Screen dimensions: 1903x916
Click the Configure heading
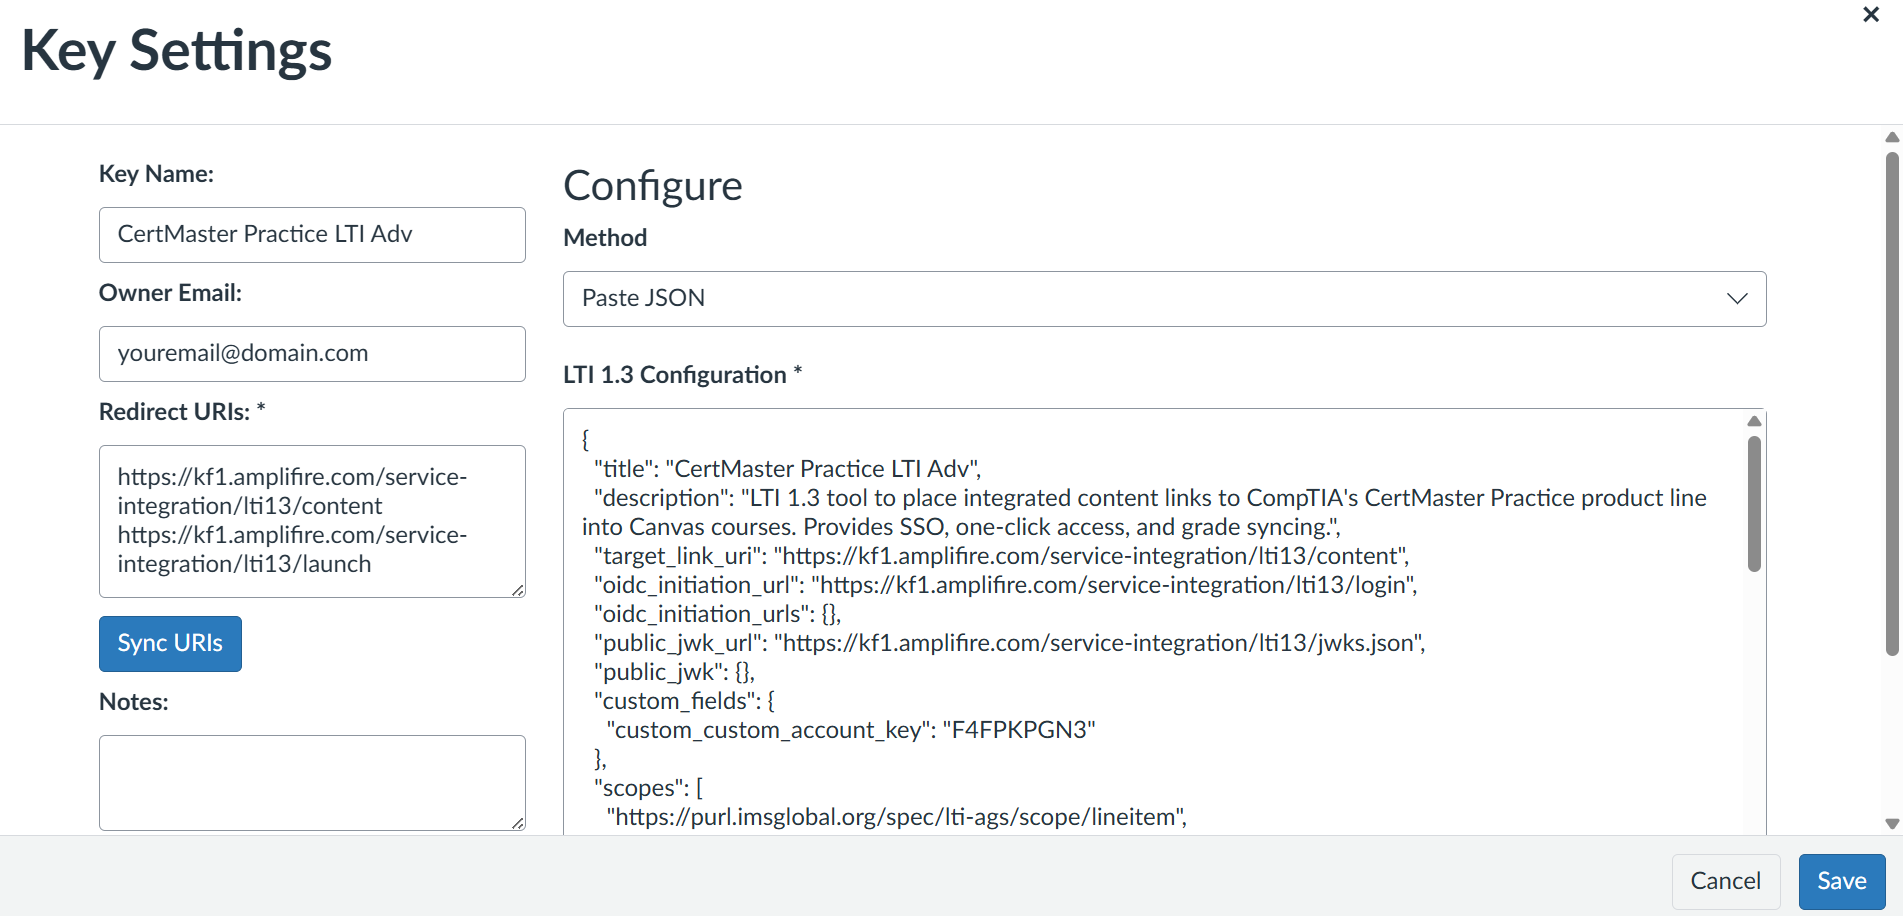[653, 186]
